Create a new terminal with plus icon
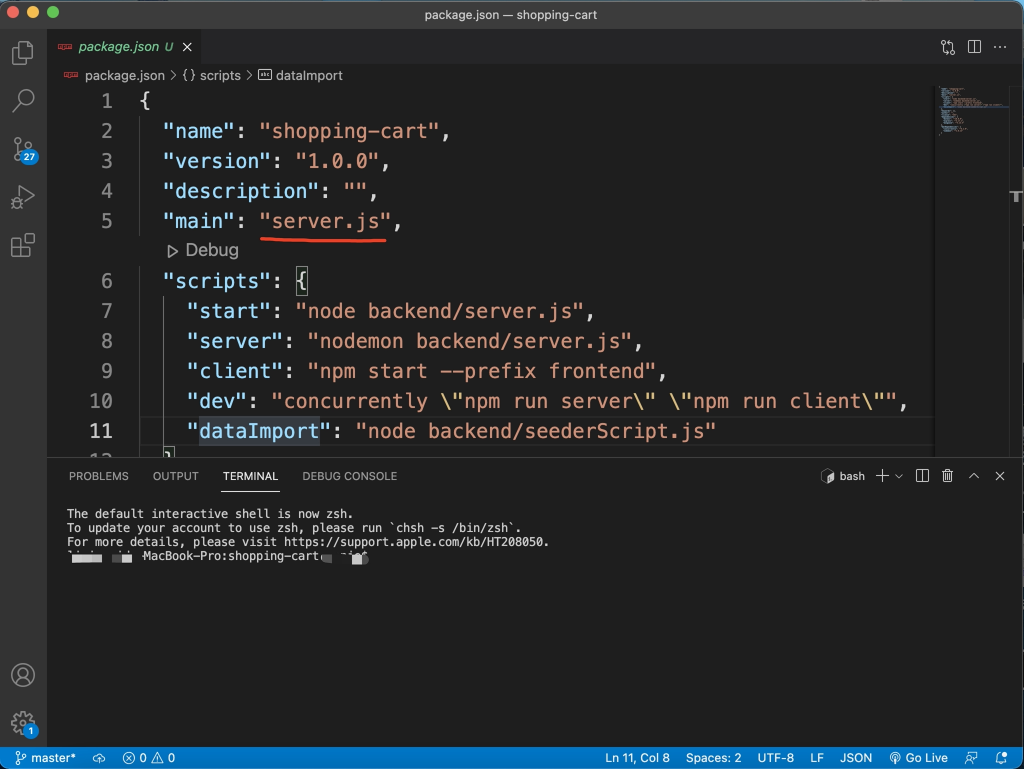This screenshot has height=769, width=1024. click(x=882, y=476)
